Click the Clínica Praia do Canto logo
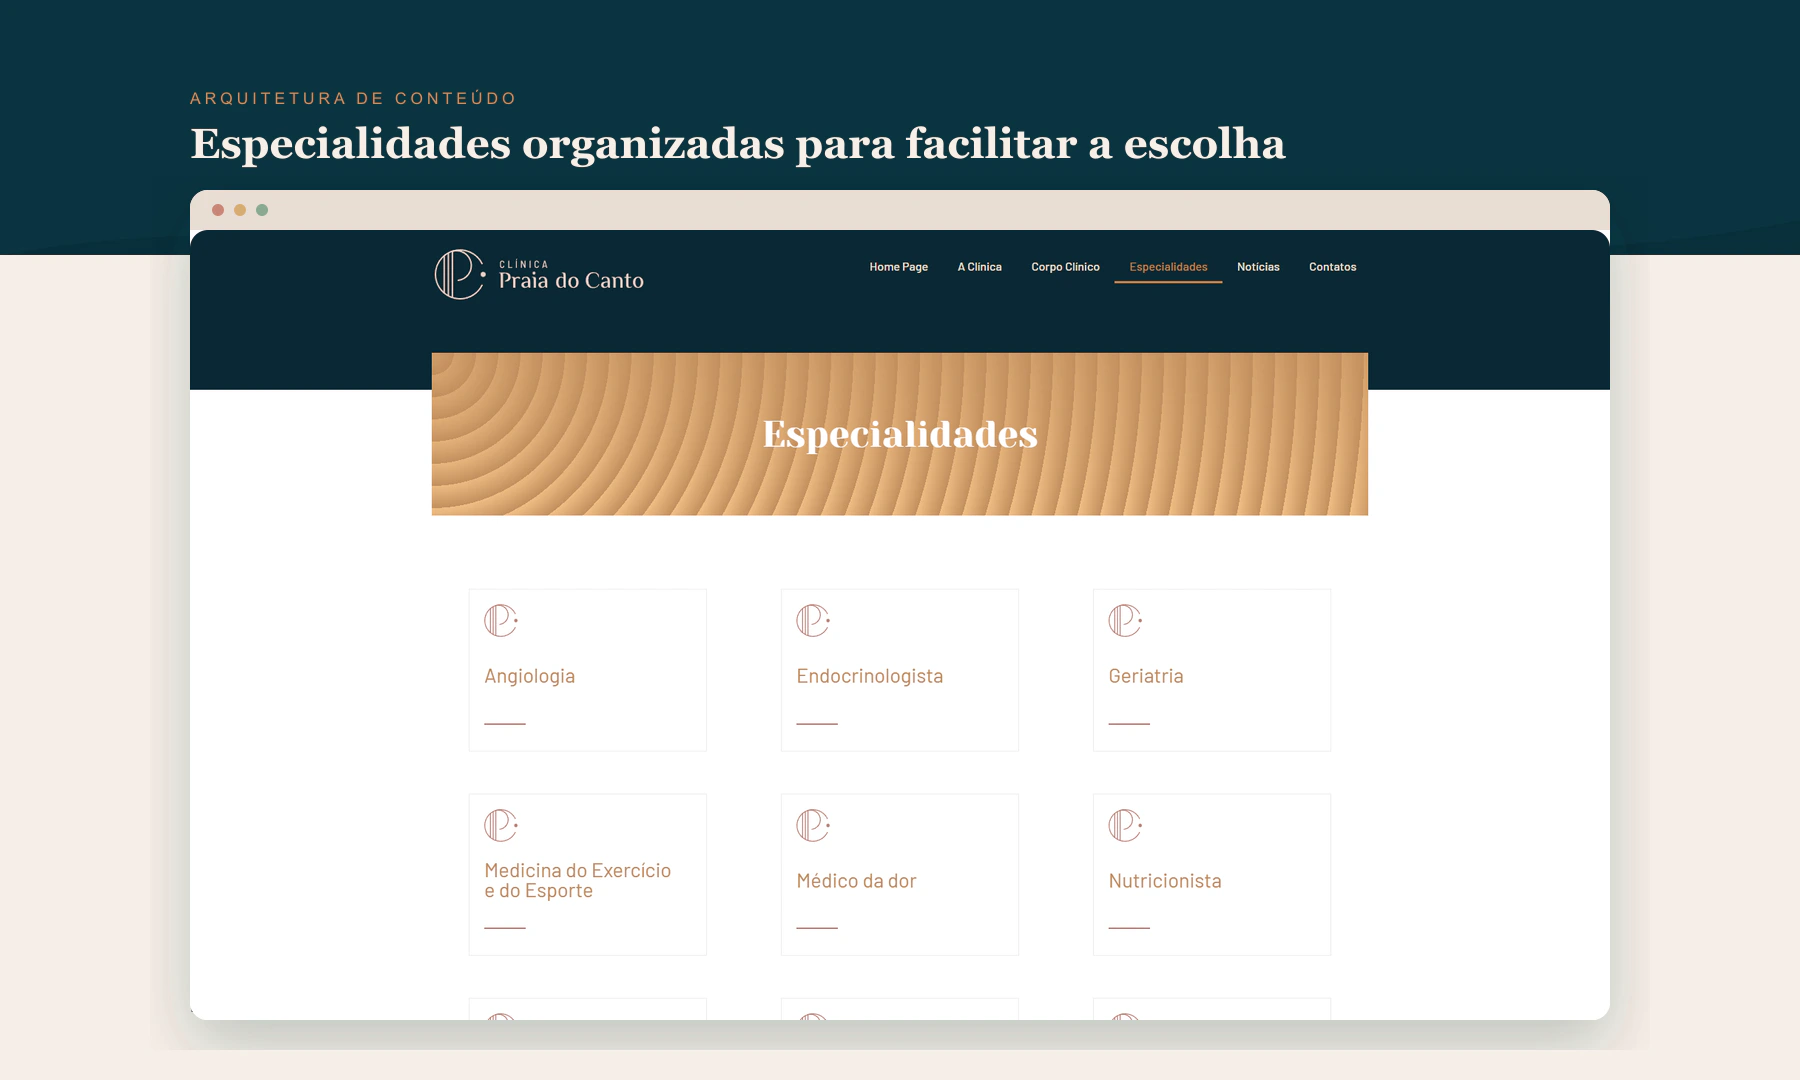The image size is (1800, 1080). click(x=539, y=274)
